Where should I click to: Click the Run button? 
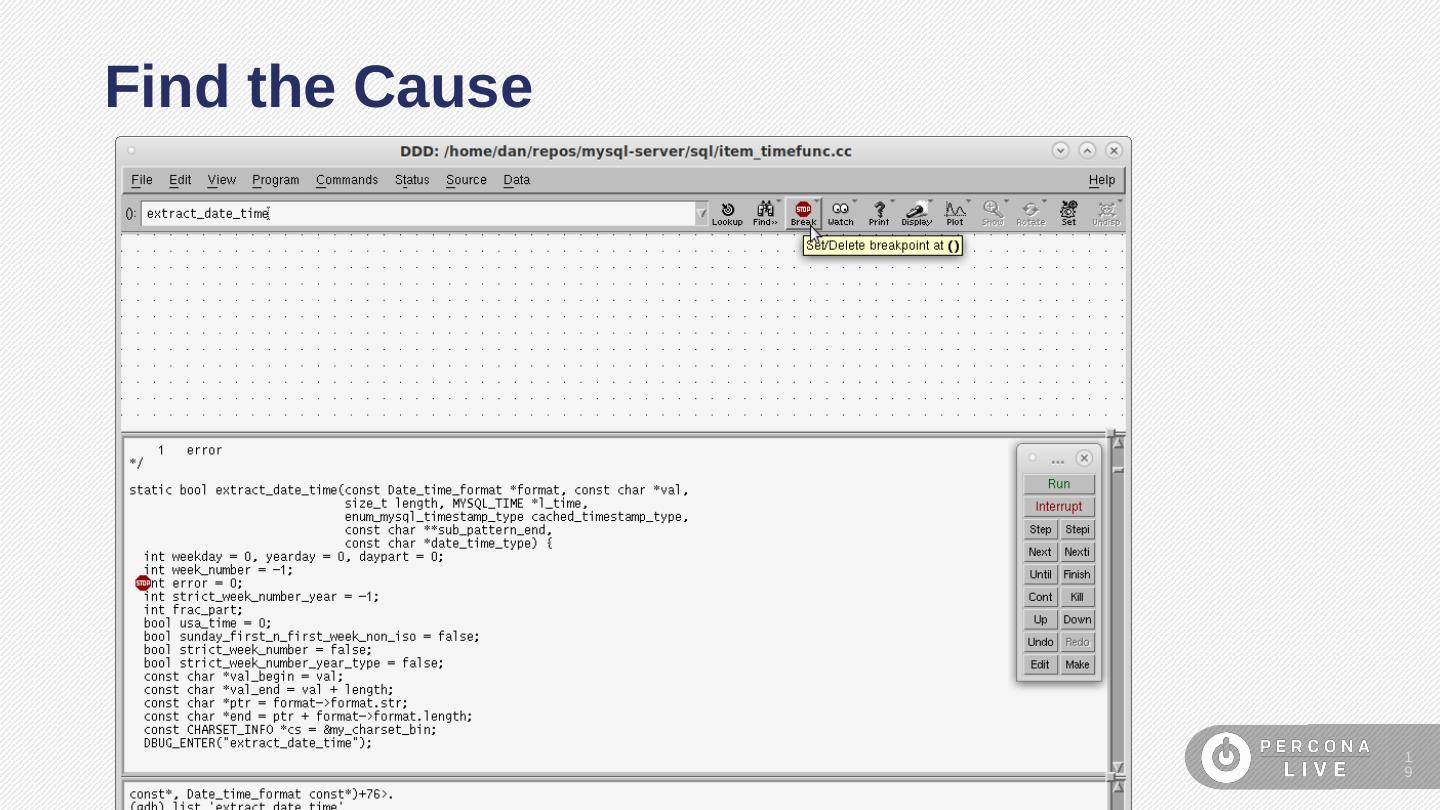[1059, 484]
